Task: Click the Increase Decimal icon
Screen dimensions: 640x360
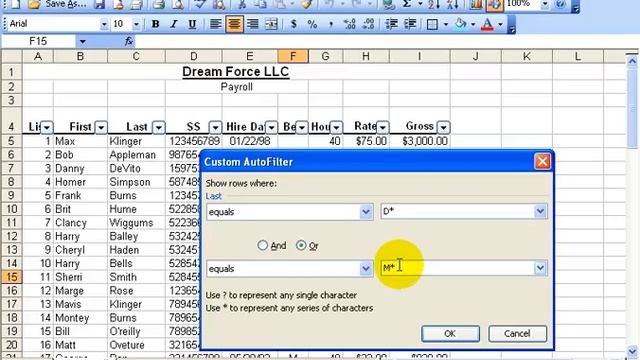Action: 349,24
